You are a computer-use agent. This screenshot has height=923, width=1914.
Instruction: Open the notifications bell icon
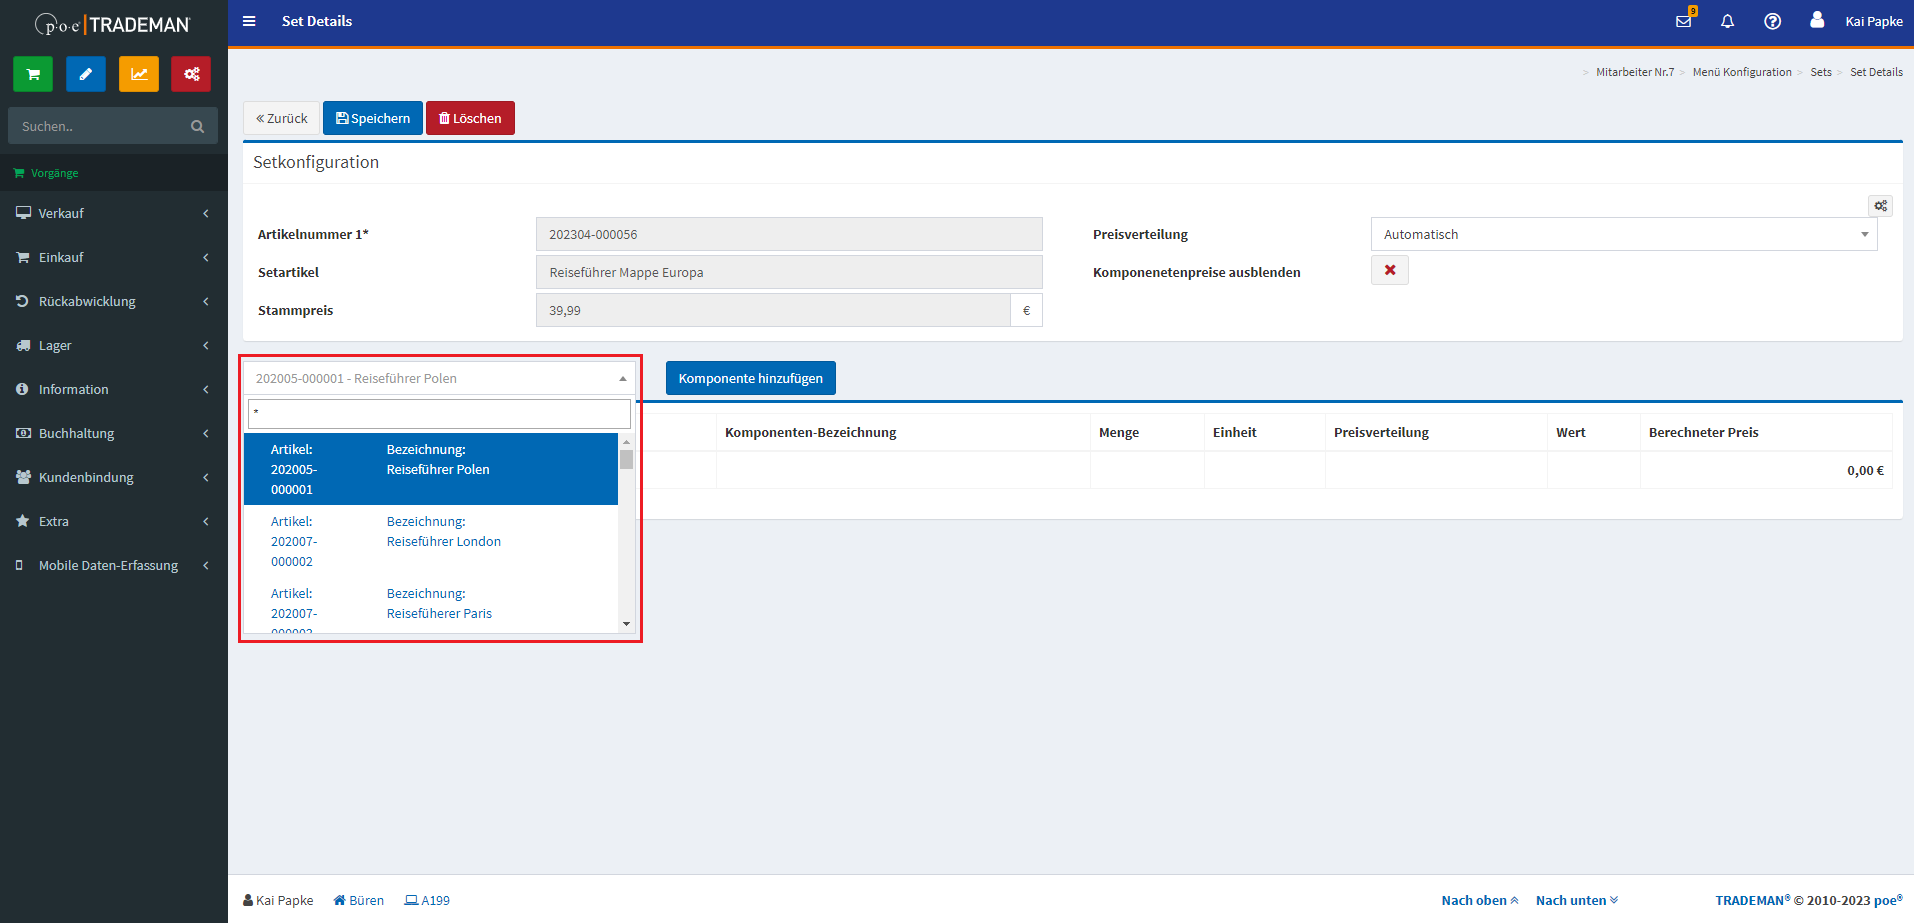(1727, 21)
